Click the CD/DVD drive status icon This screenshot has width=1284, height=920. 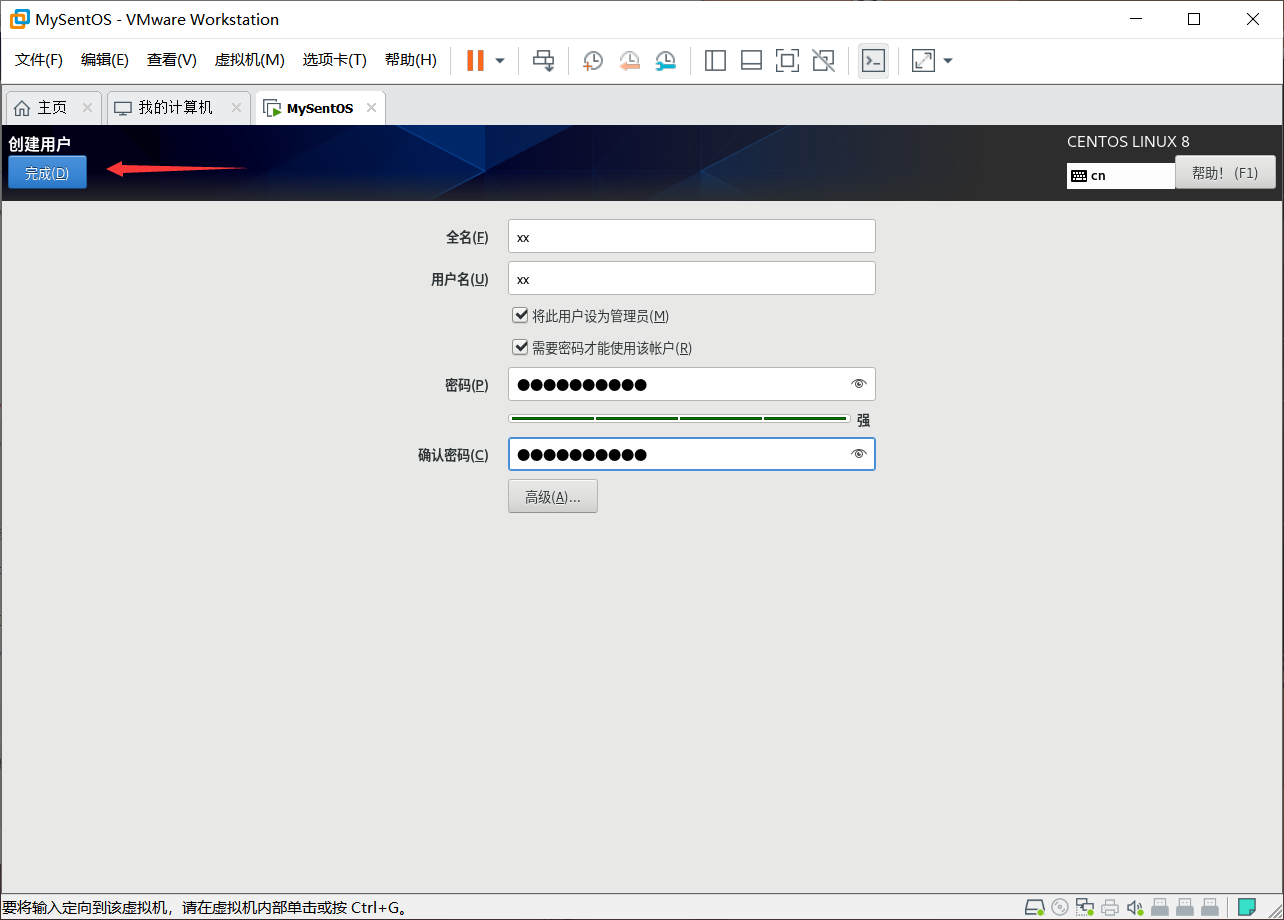(1060, 907)
